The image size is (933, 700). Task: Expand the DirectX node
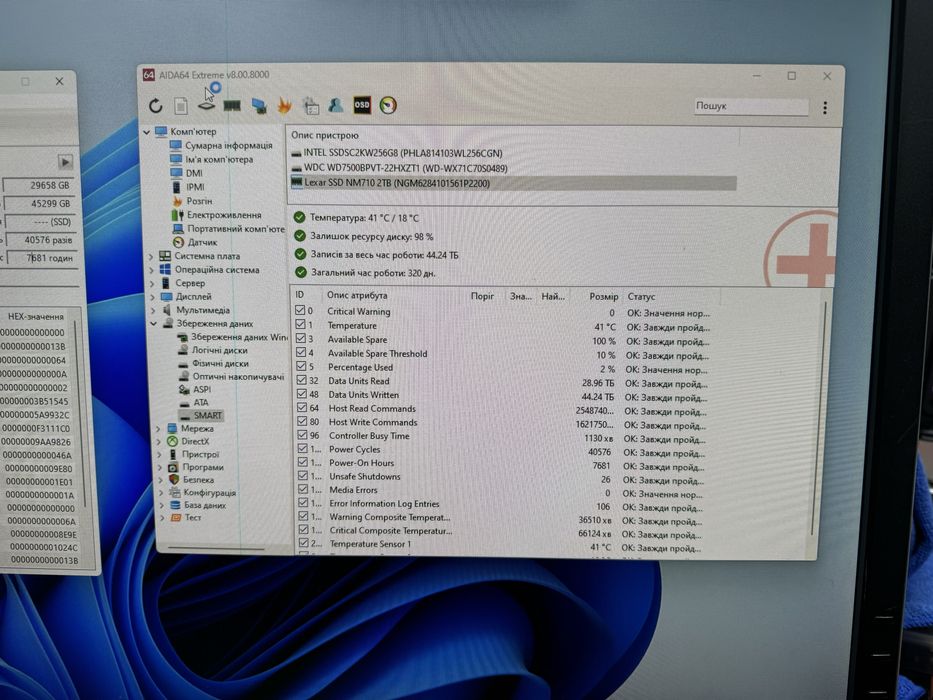(x=158, y=442)
